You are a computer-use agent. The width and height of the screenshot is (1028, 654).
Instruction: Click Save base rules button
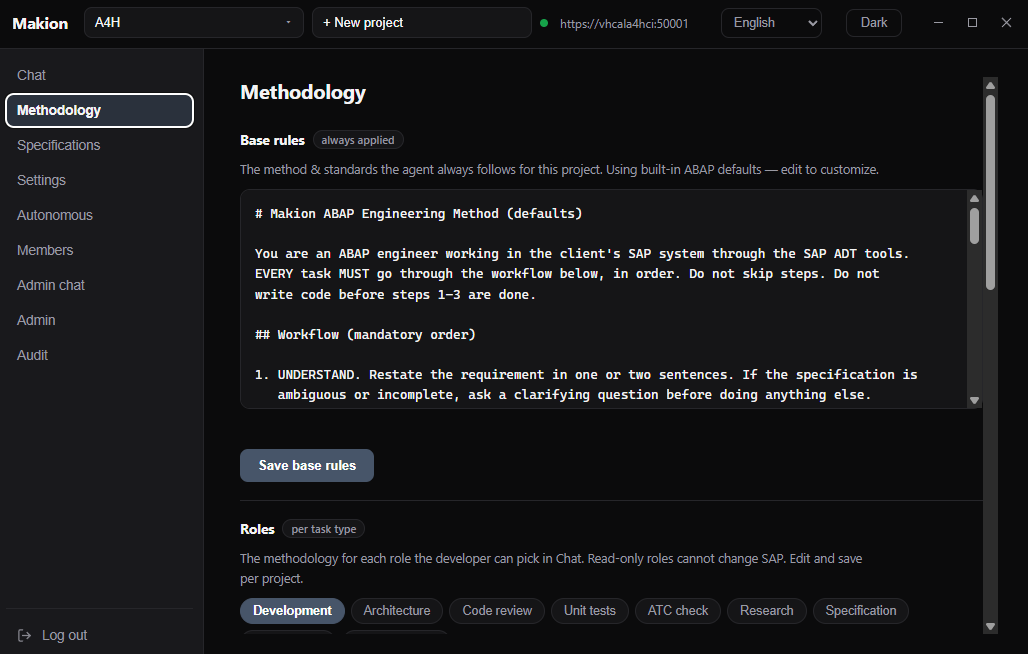tap(307, 465)
